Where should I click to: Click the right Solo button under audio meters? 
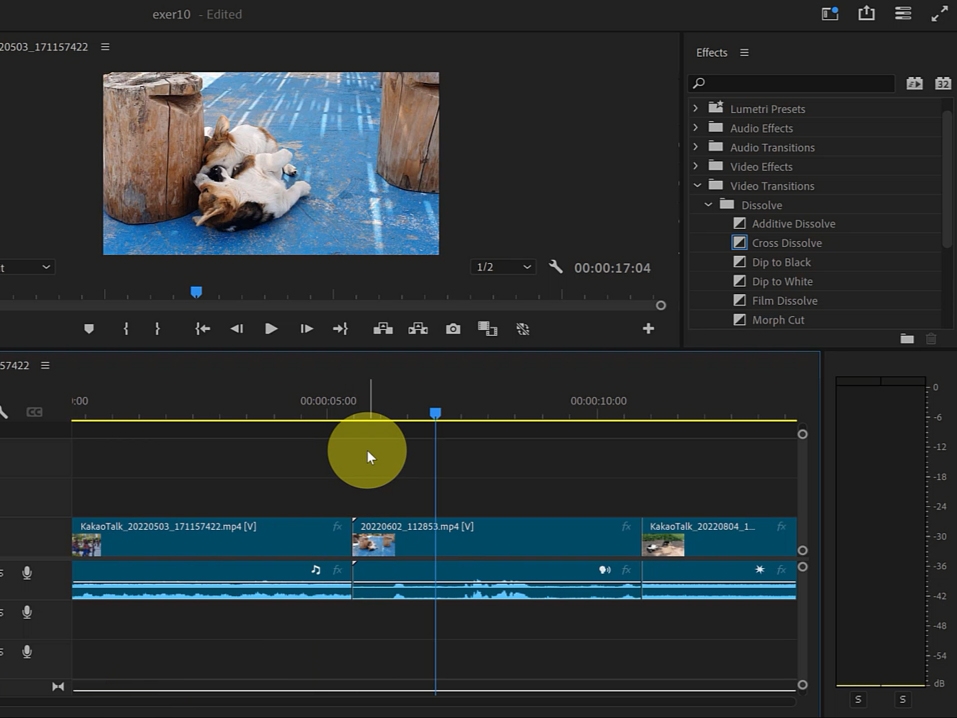pos(902,700)
